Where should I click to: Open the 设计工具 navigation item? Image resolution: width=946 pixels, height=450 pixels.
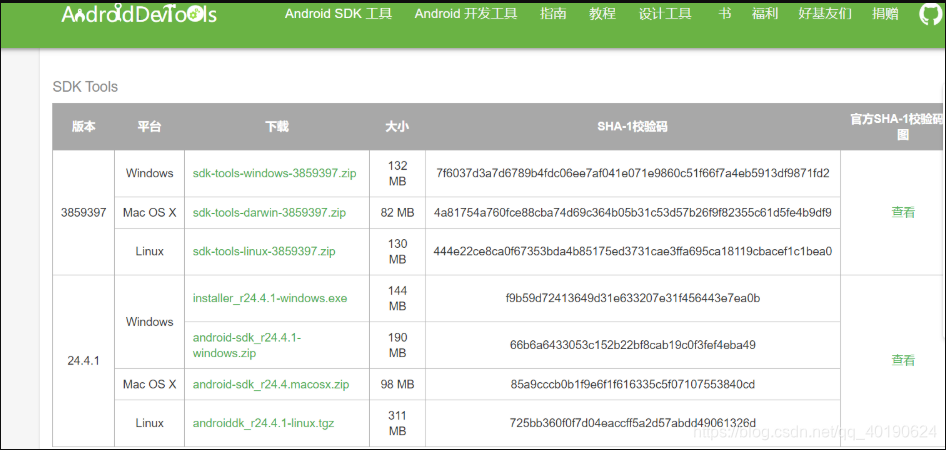(665, 14)
